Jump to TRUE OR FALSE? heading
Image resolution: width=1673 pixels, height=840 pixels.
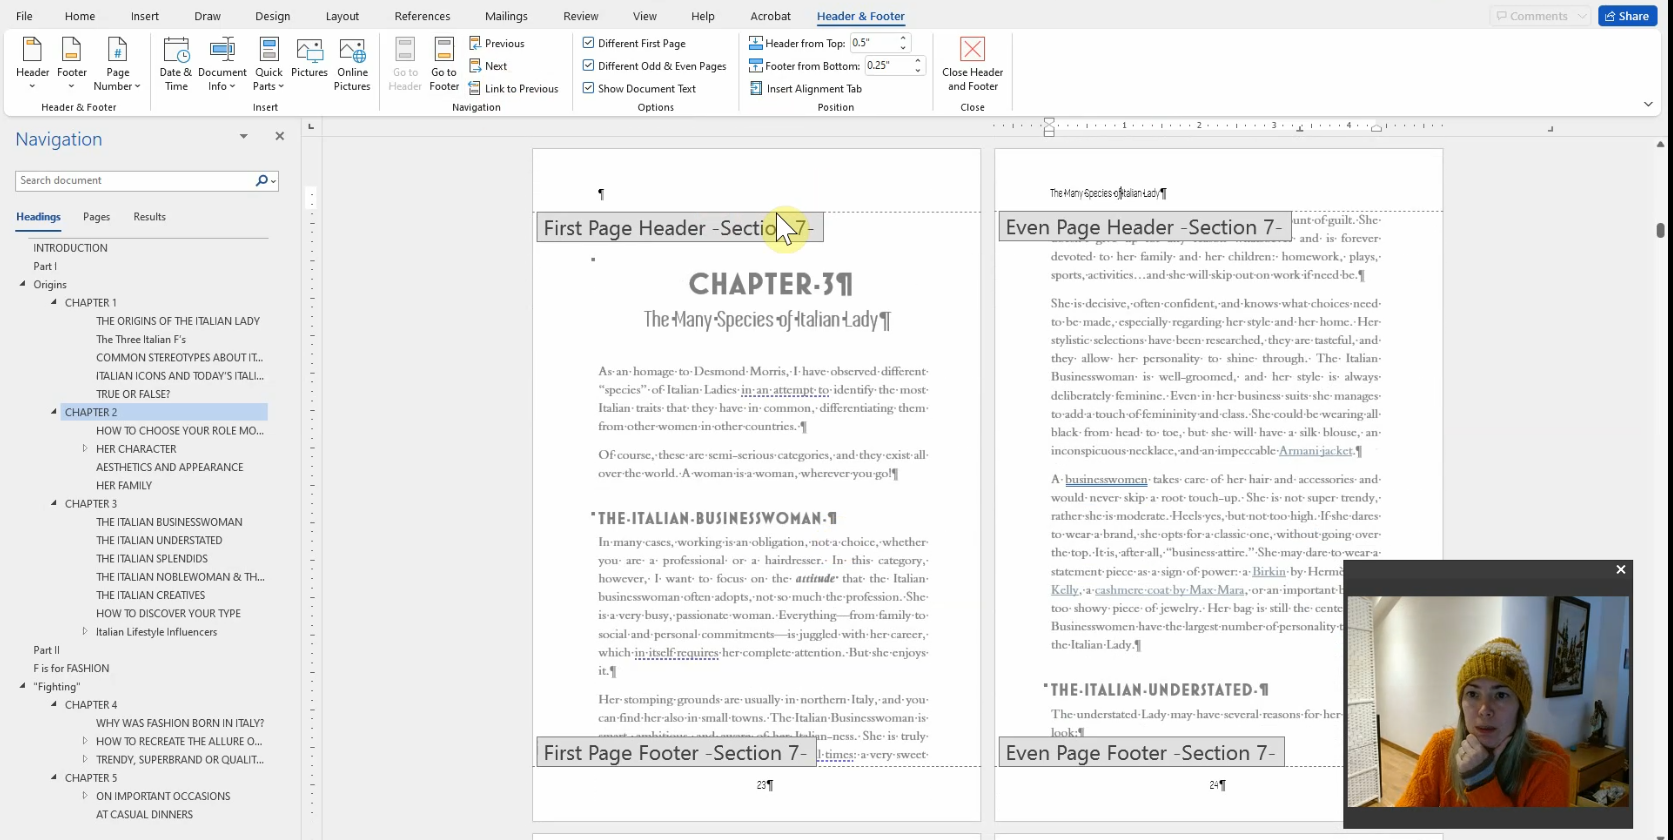(x=133, y=394)
